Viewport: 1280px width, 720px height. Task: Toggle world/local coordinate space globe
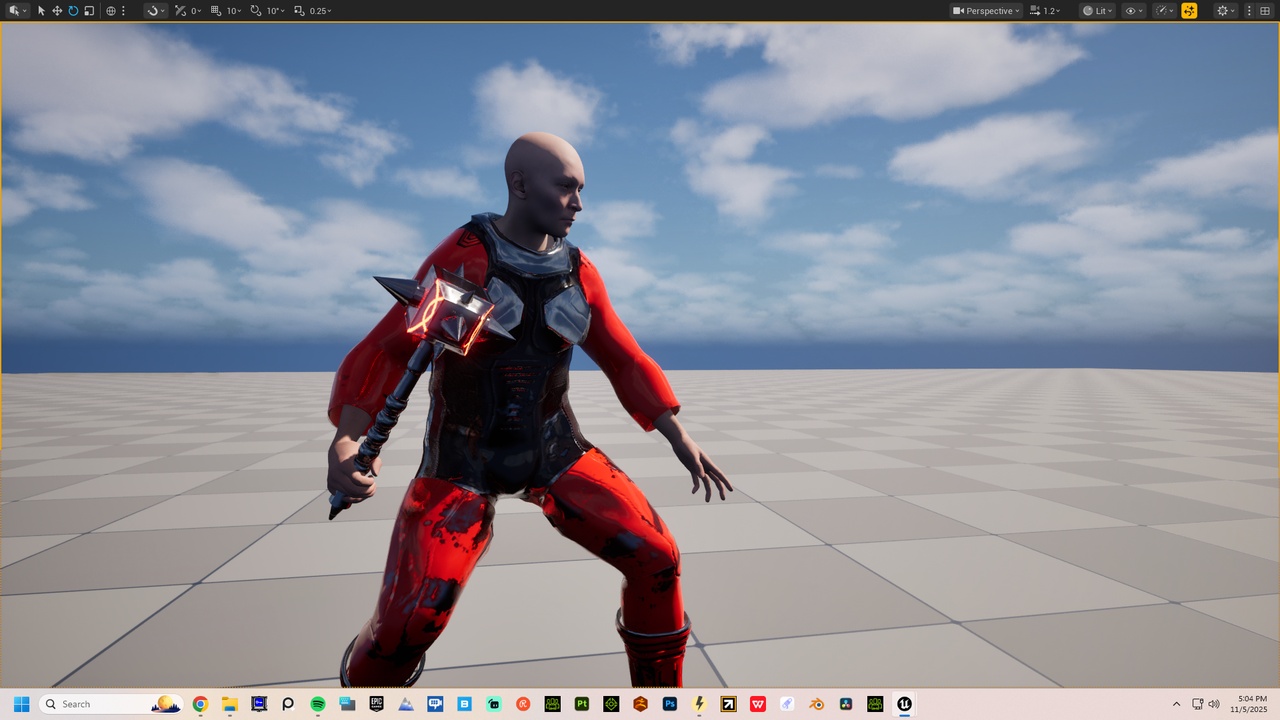click(111, 11)
